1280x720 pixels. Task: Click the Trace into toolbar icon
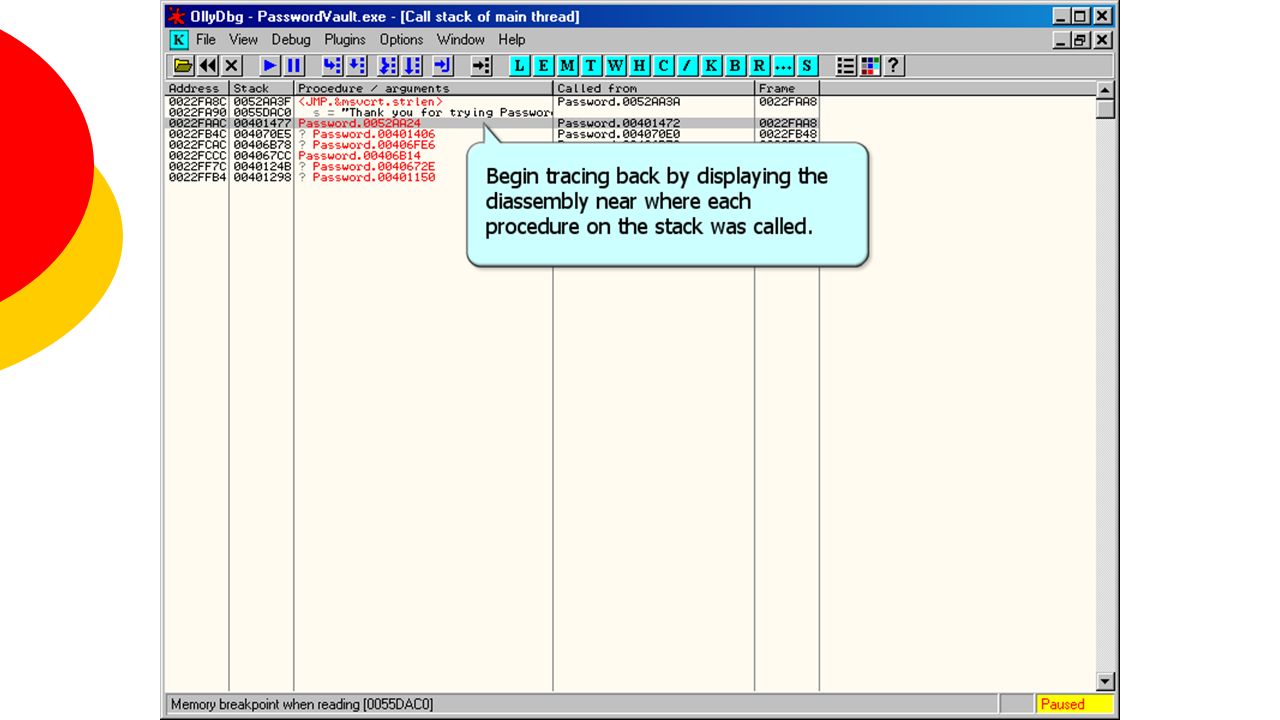[388, 66]
